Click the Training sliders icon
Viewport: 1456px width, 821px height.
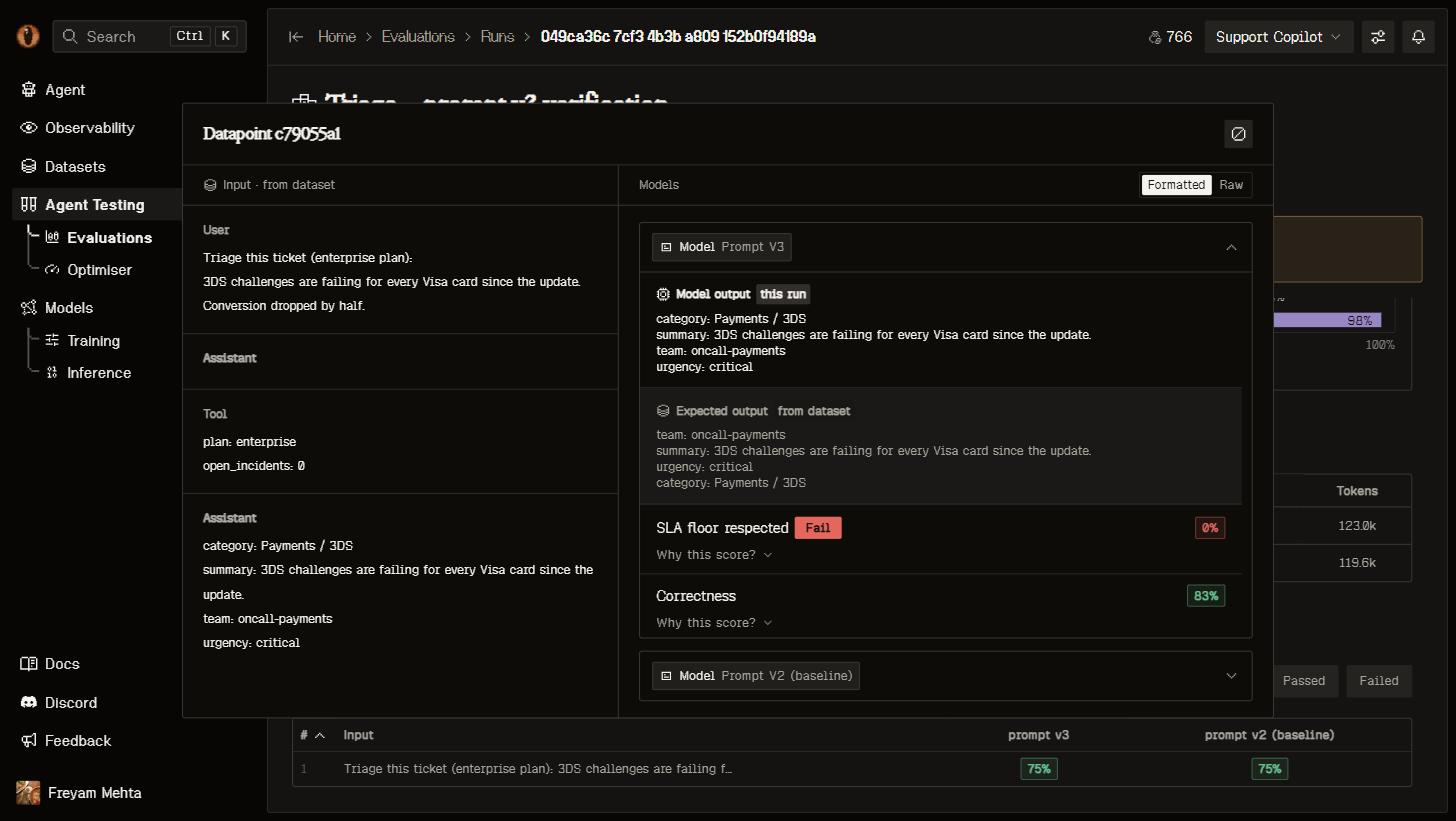pyautogui.click(x=53, y=341)
